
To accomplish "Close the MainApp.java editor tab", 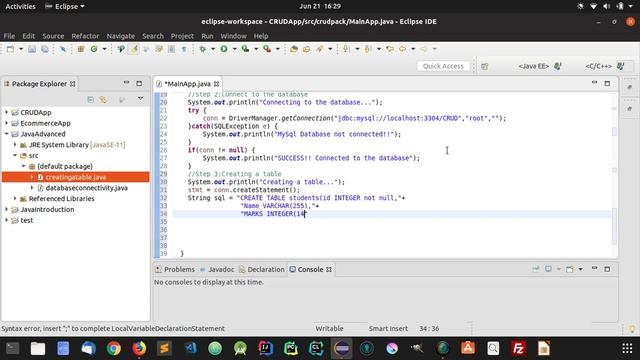I will click(x=216, y=84).
